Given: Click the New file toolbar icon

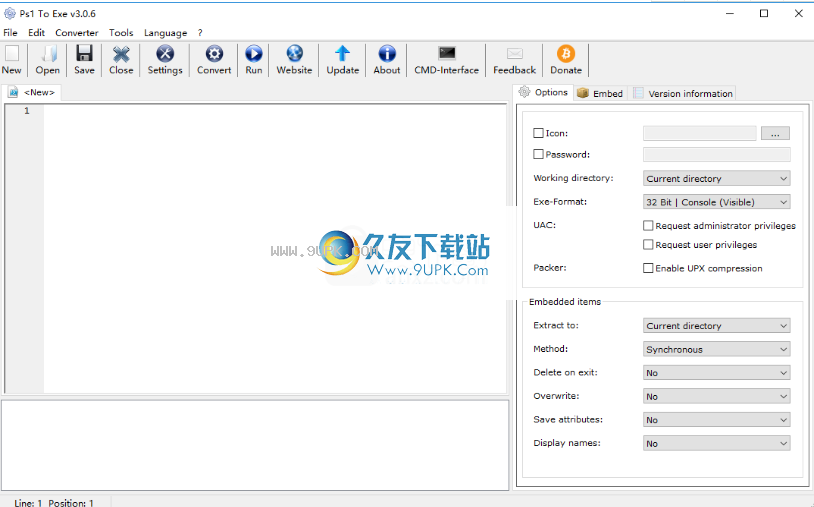Looking at the screenshot, I should 11,53.
